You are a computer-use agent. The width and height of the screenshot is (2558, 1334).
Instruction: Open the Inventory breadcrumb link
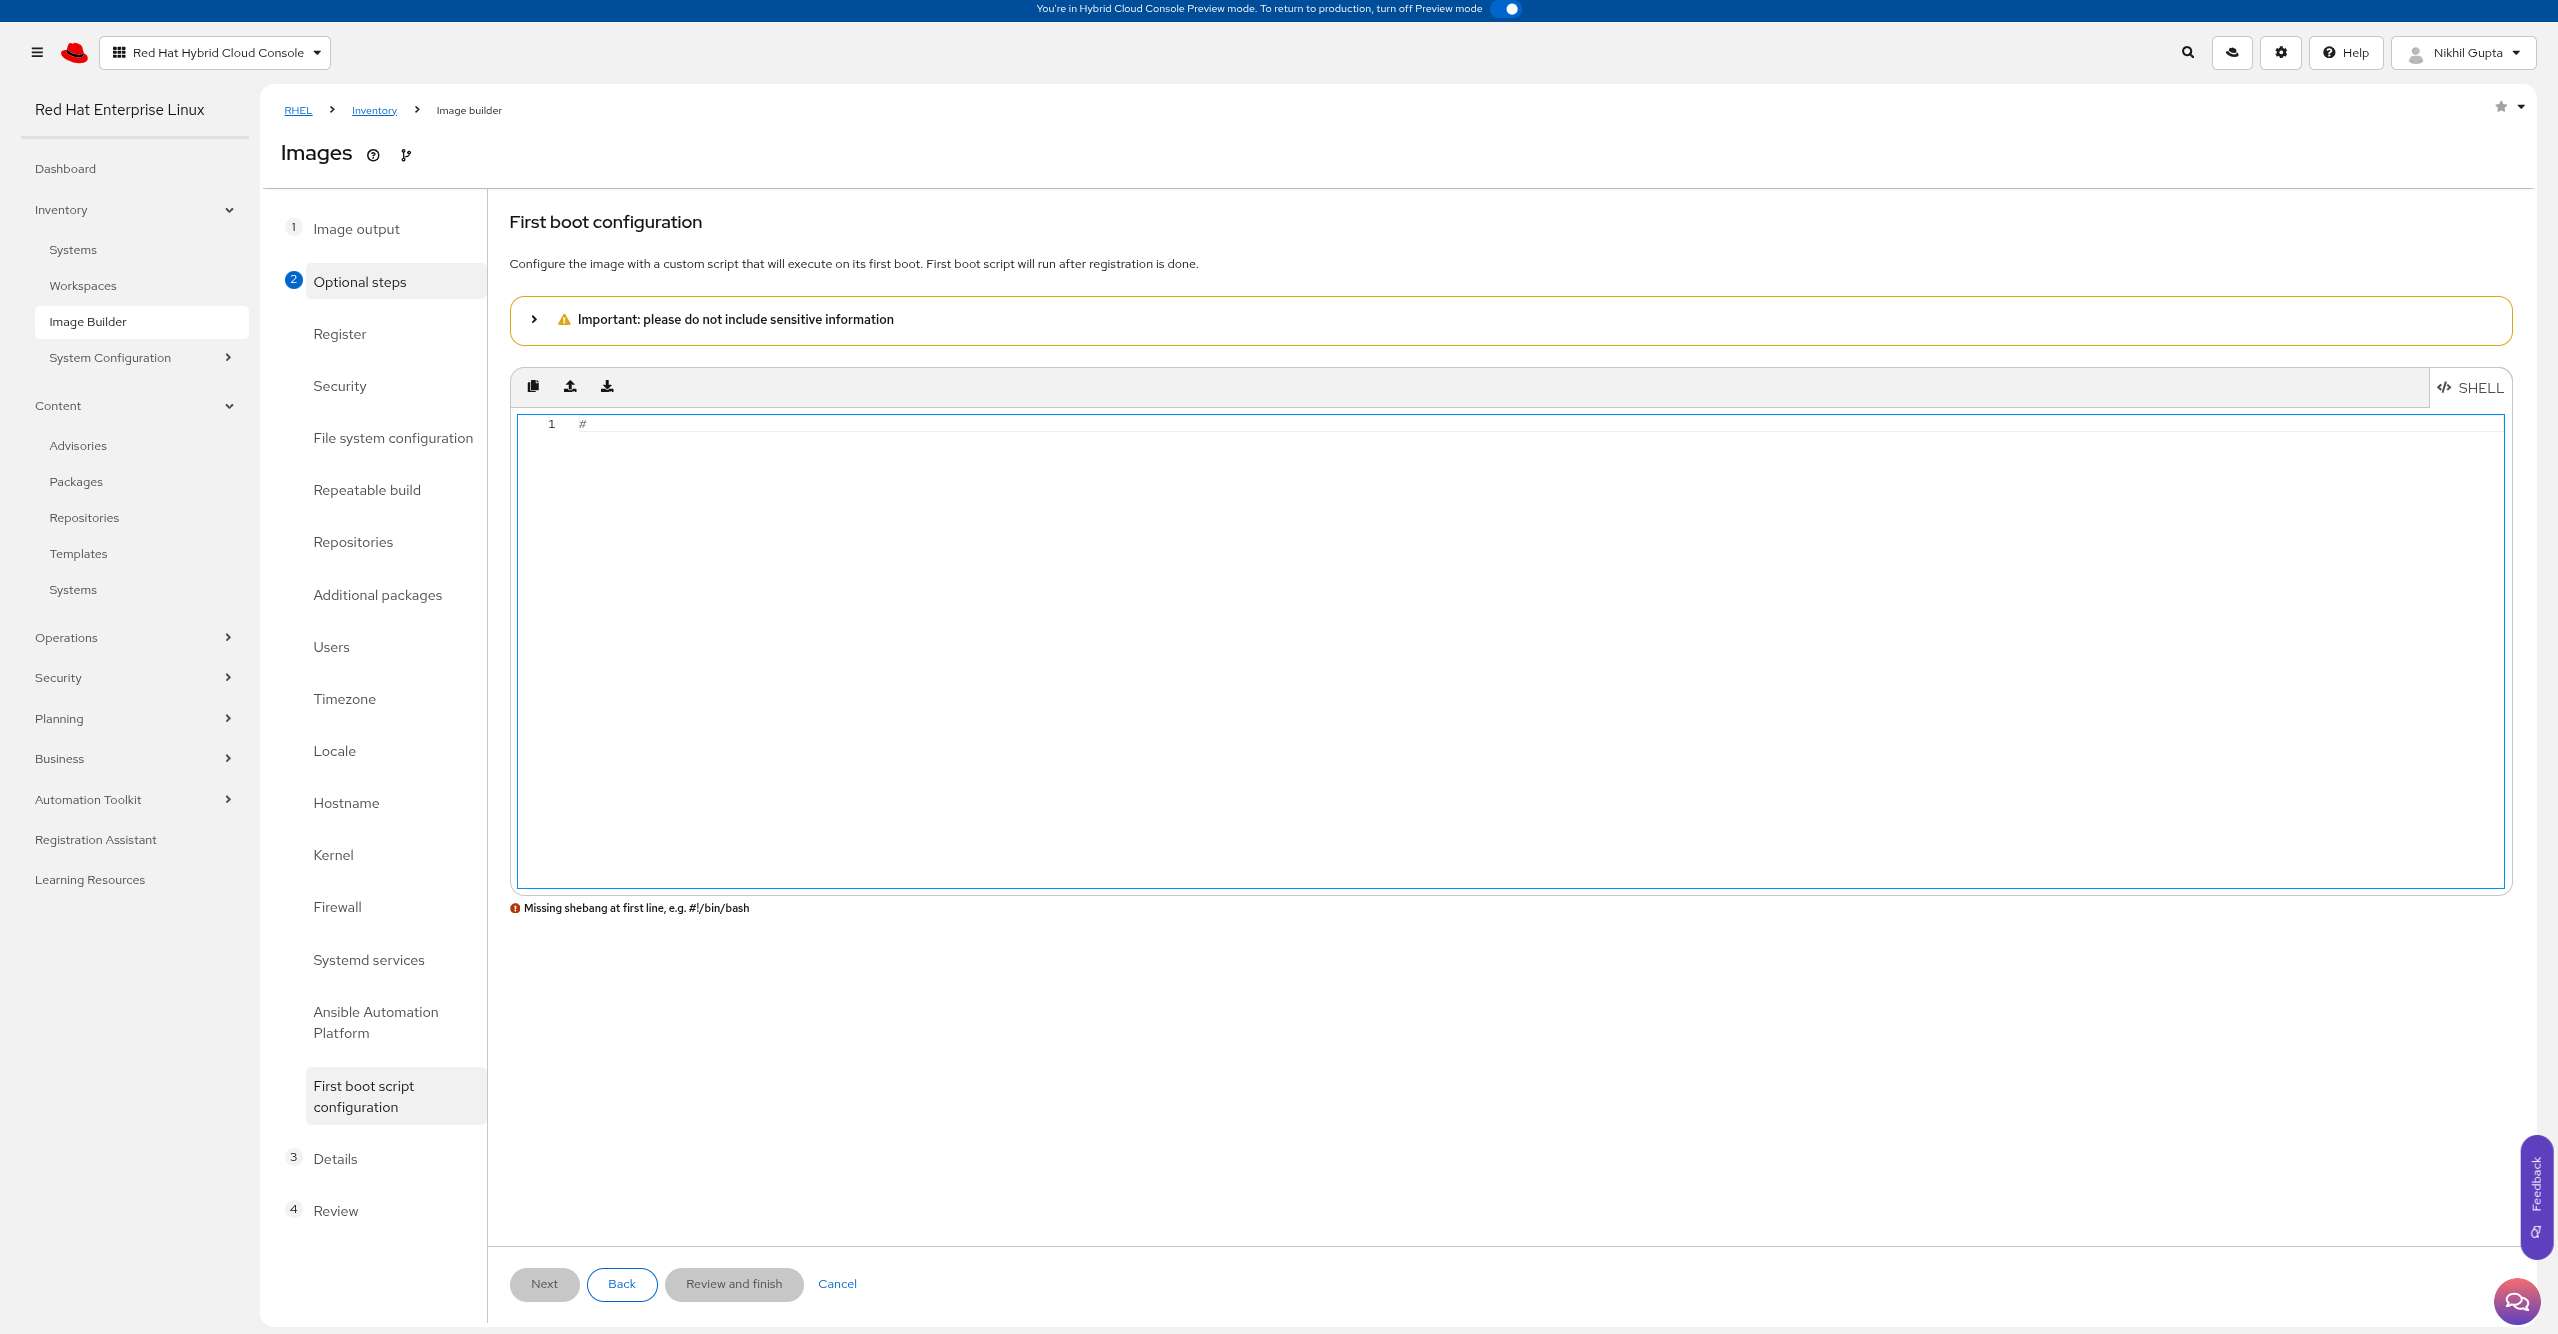point(374,111)
